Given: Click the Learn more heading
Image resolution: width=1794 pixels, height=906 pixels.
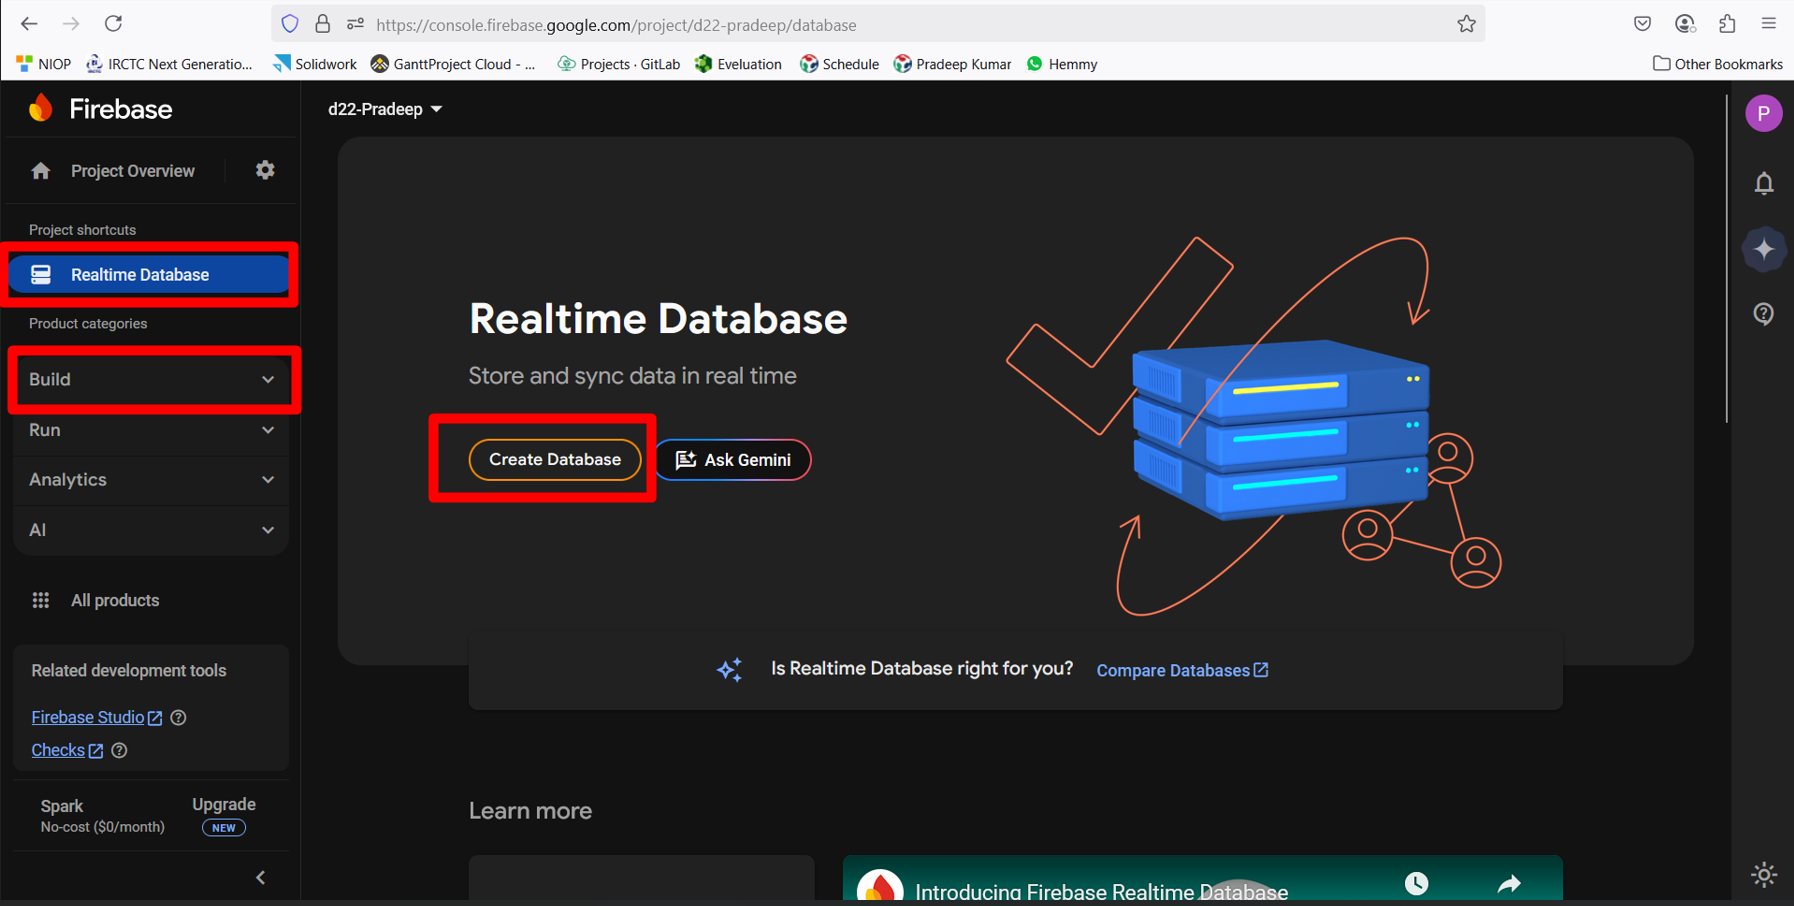Looking at the screenshot, I should pyautogui.click(x=530, y=811).
